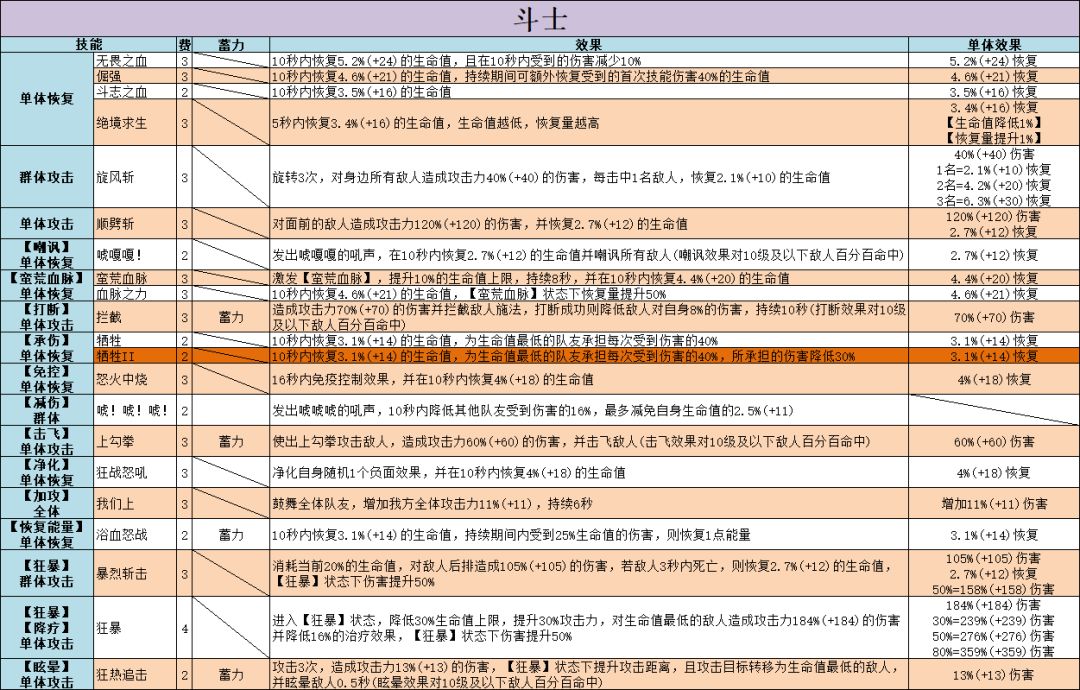Select the single-target cell 5.2%(+24)恢复
The image size is (1080, 690).
pos(994,61)
